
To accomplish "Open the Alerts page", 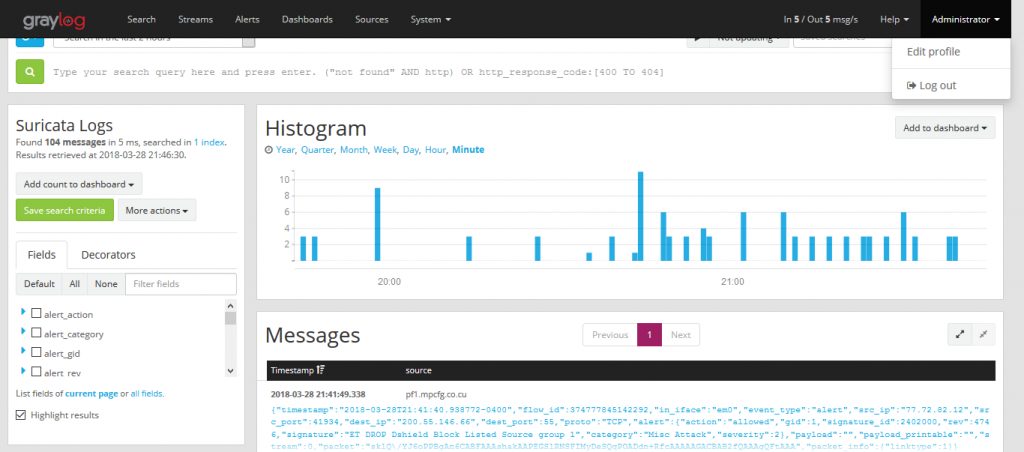I will (x=247, y=20).
